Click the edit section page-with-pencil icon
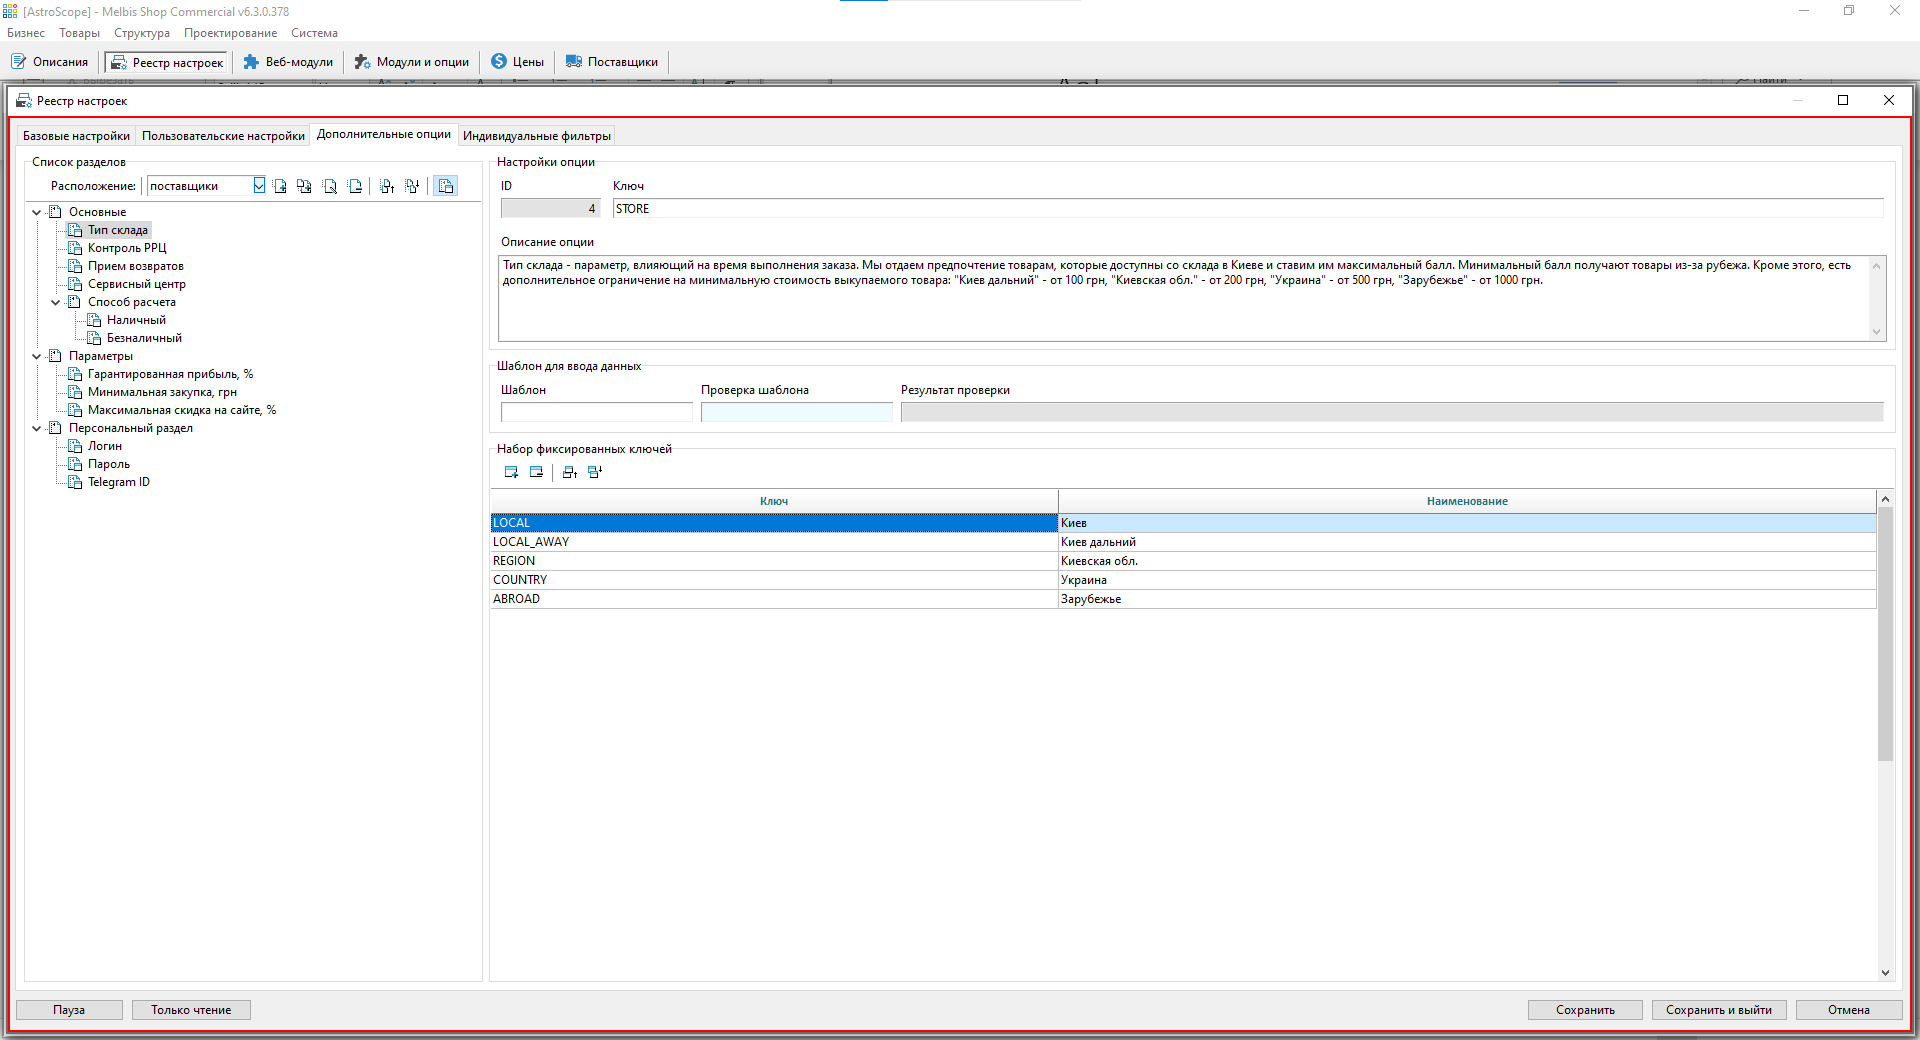The height and width of the screenshot is (1040, 1920). click(x=330, y=186)
